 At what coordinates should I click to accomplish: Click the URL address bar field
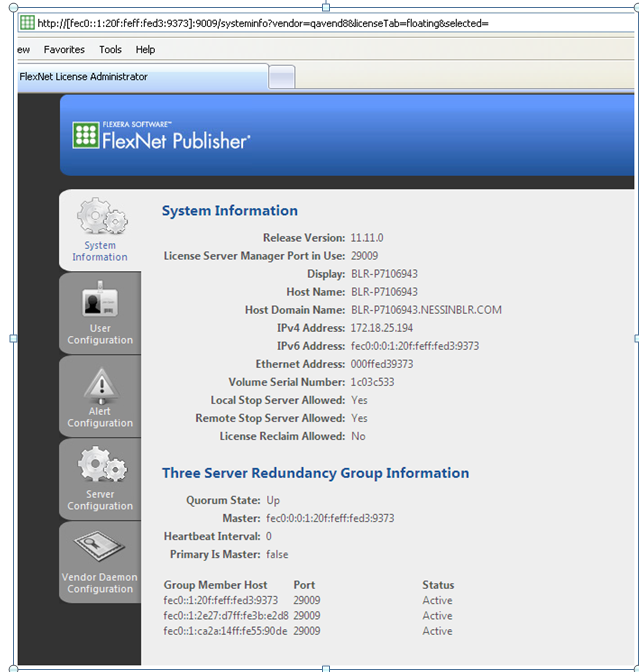pyautogui.click(x=330, y=23)
